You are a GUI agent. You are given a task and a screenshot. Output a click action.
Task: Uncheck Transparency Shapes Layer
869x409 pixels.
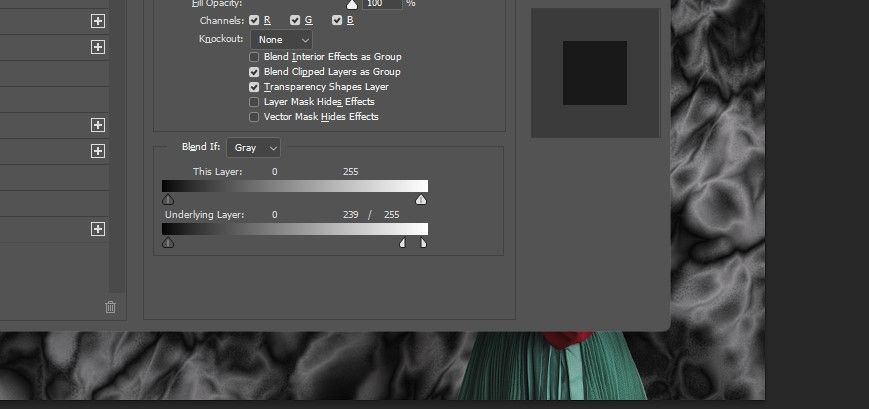tap(254, 87)
